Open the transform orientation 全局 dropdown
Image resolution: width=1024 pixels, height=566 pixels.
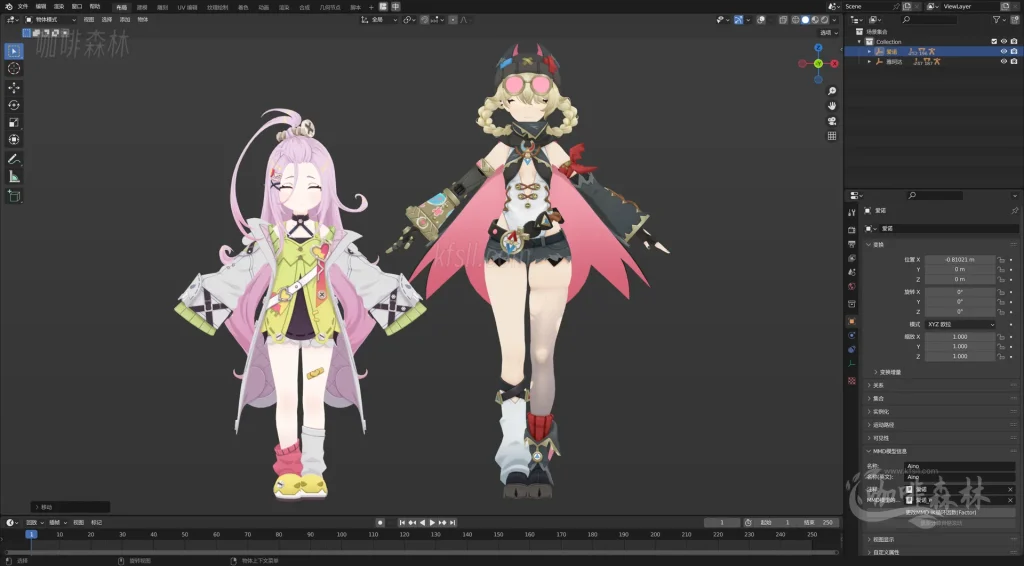point(379,20)
